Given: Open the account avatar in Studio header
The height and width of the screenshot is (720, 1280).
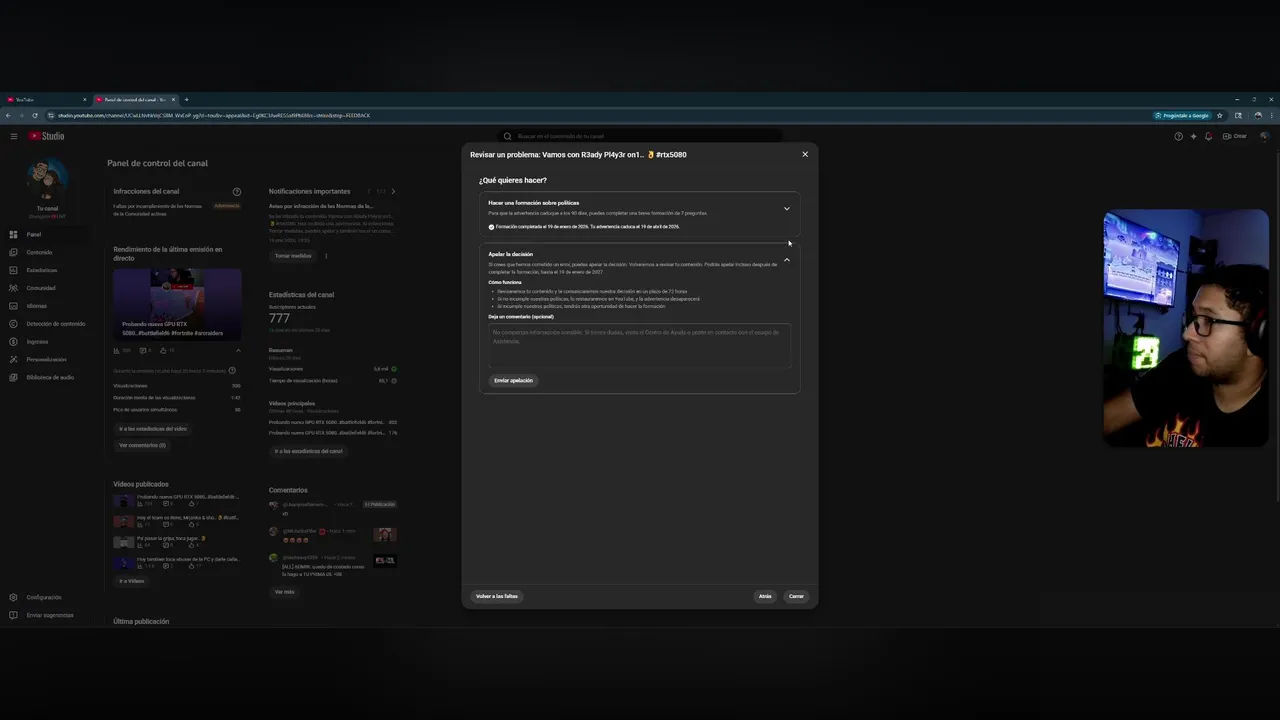Looking at the screenshot, I should pyautogui.click(x=1265, y=136).
